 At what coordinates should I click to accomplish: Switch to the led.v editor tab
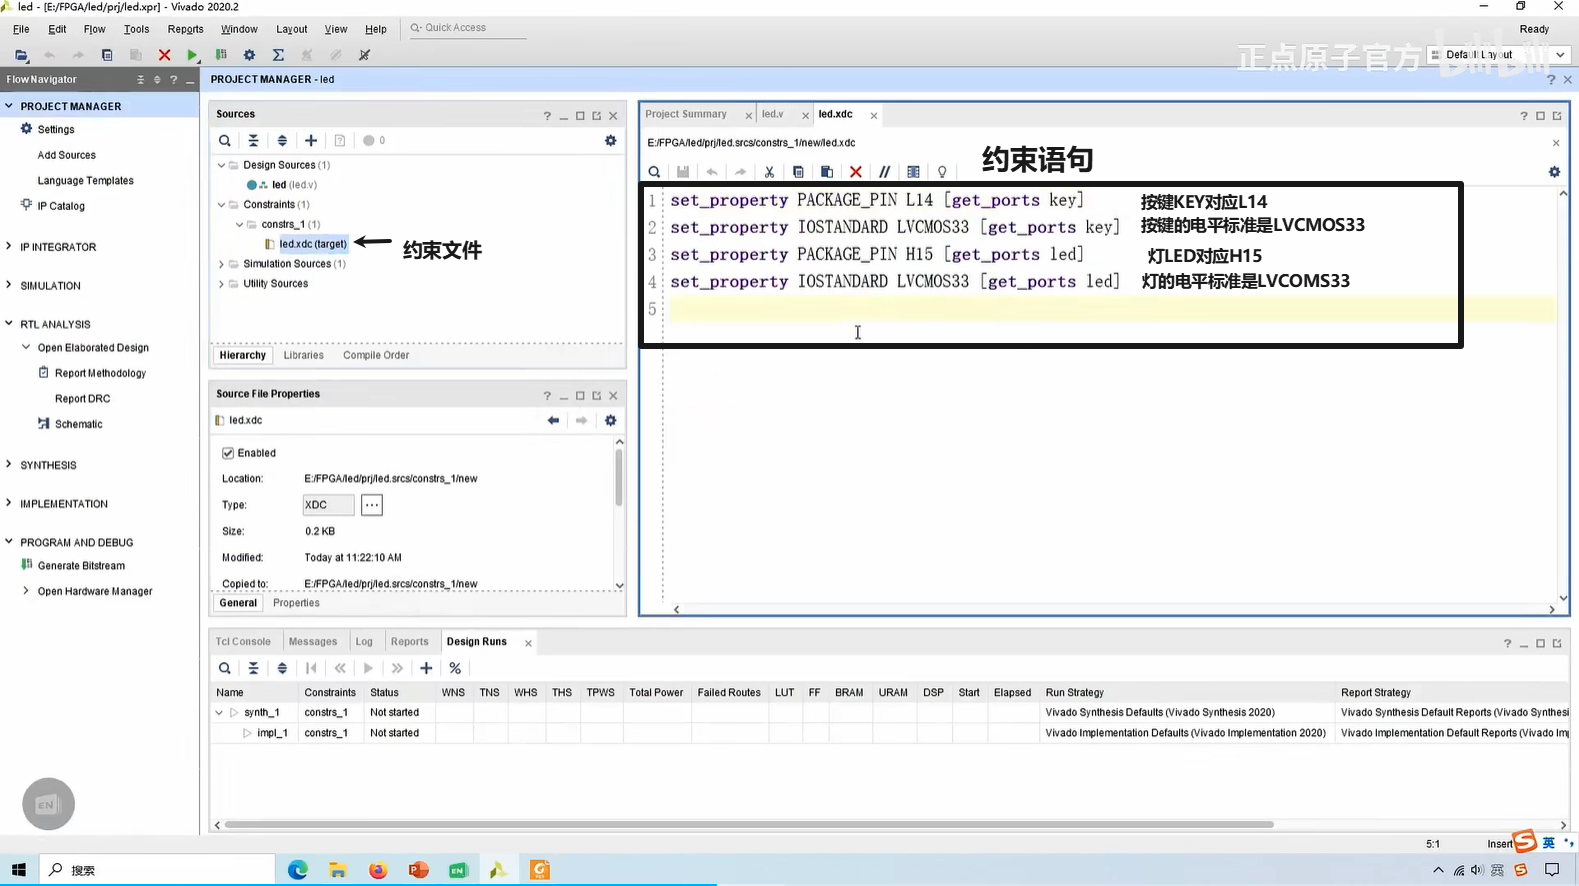pyautogui.click(x=773, y=114)
